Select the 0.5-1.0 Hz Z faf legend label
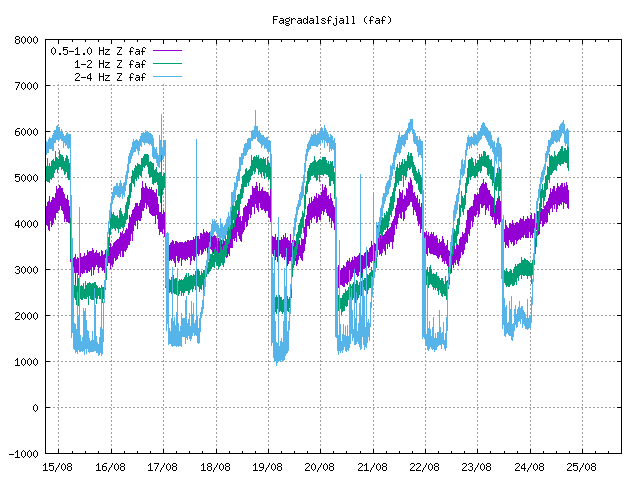This screenshot has width=640, height=480. tap(98, 50)
